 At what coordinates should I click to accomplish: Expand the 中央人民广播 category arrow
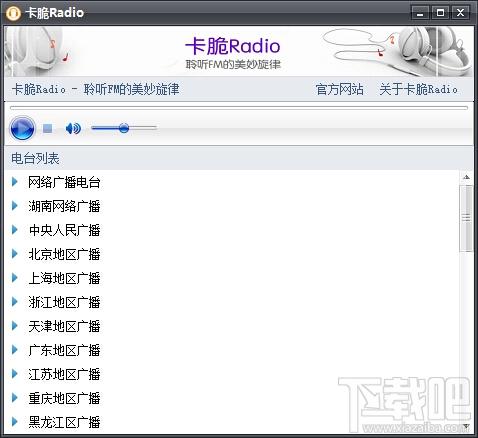[15, 230]
